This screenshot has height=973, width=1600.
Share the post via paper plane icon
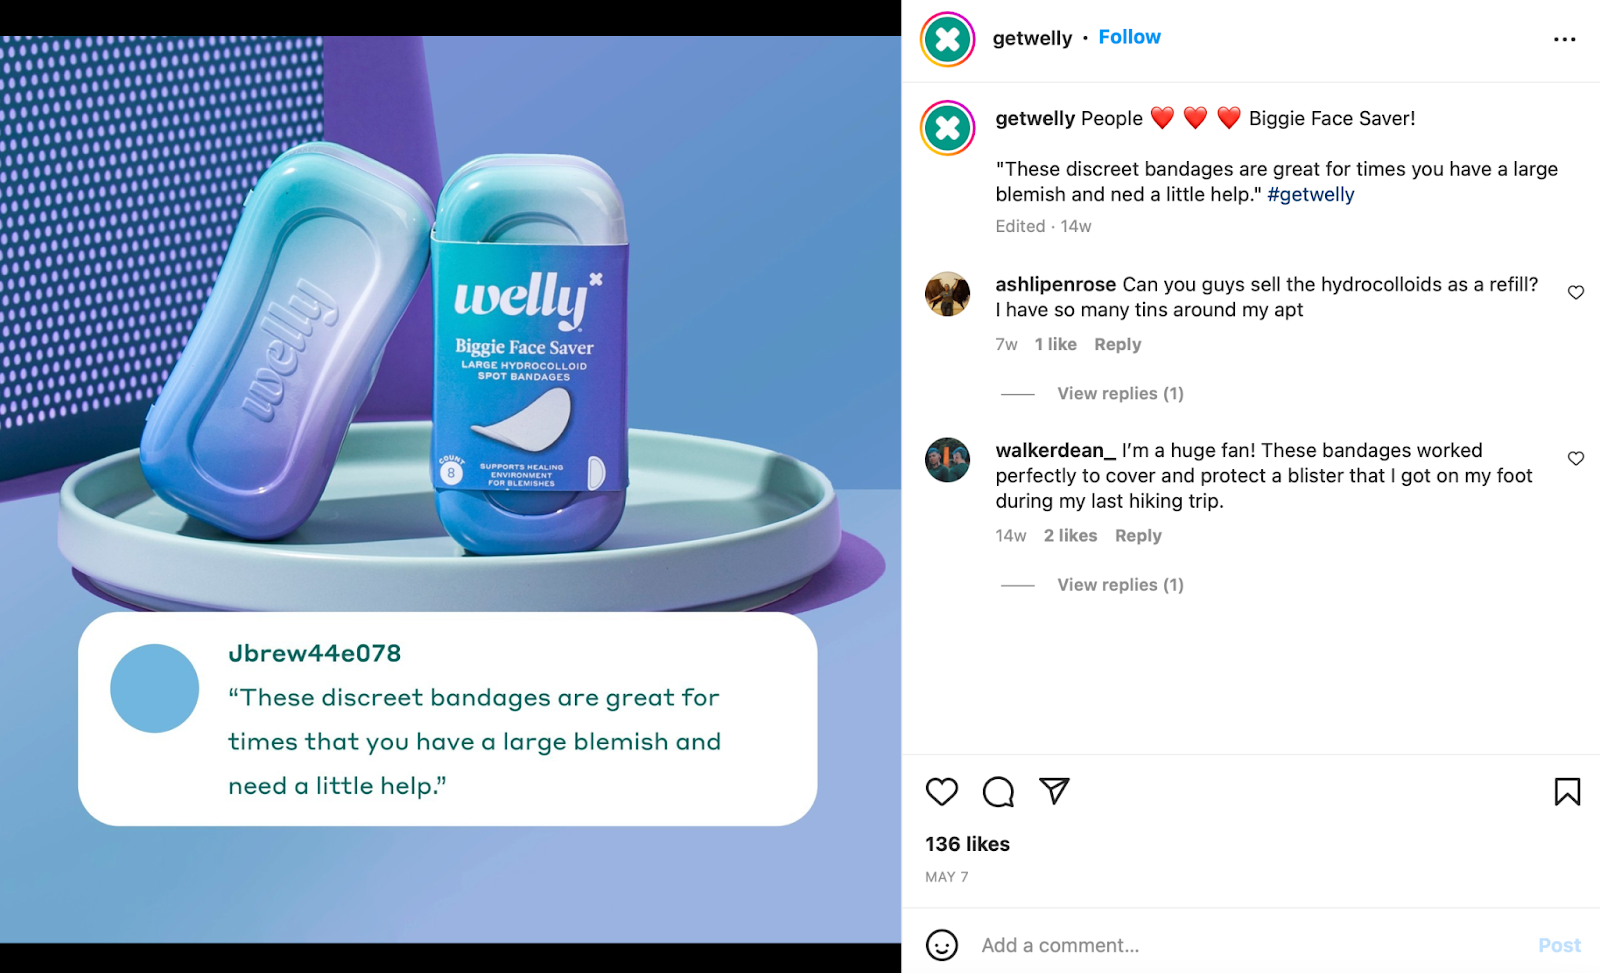pyautogui.click(x=1054, y=791)
